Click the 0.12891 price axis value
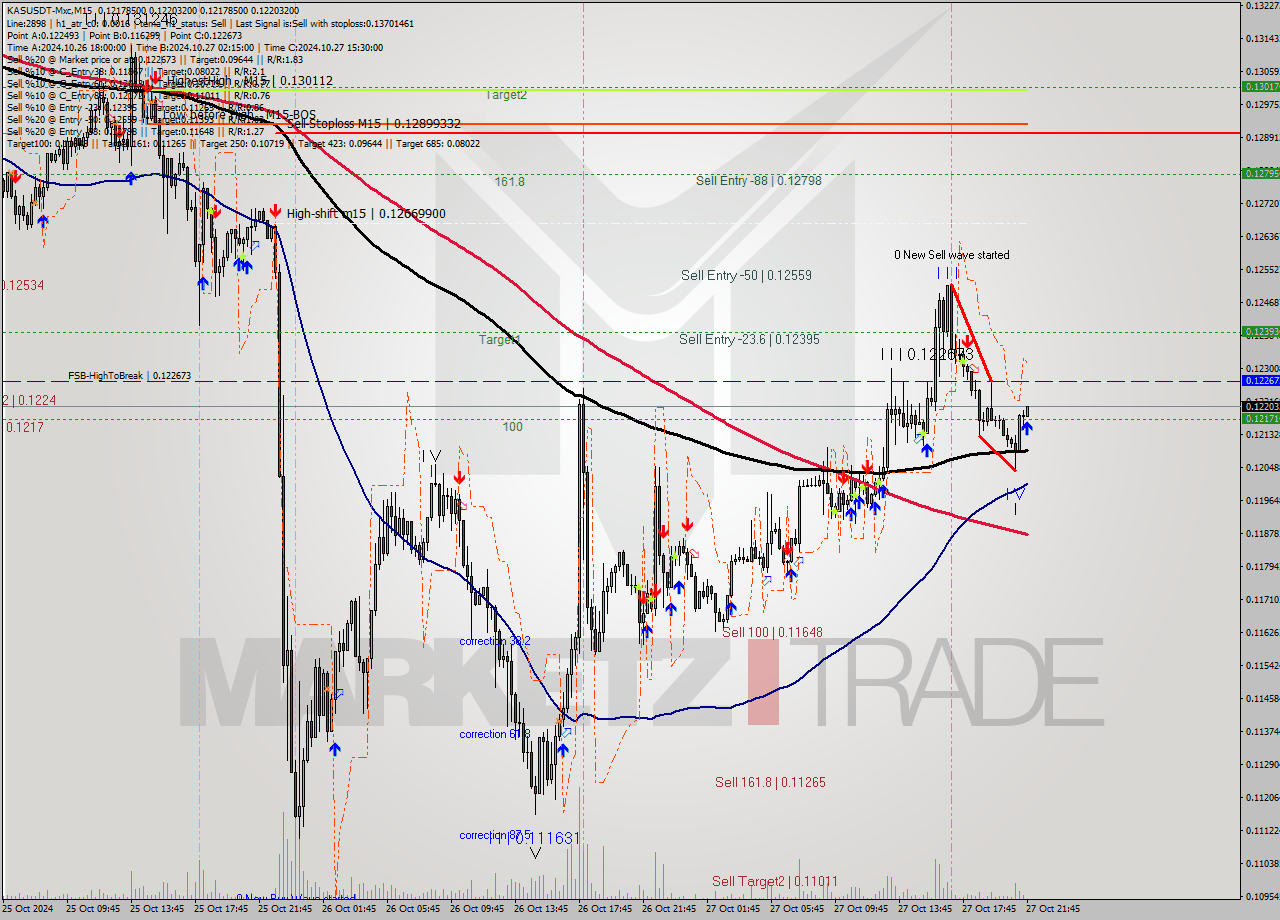 pos(1263,138)
